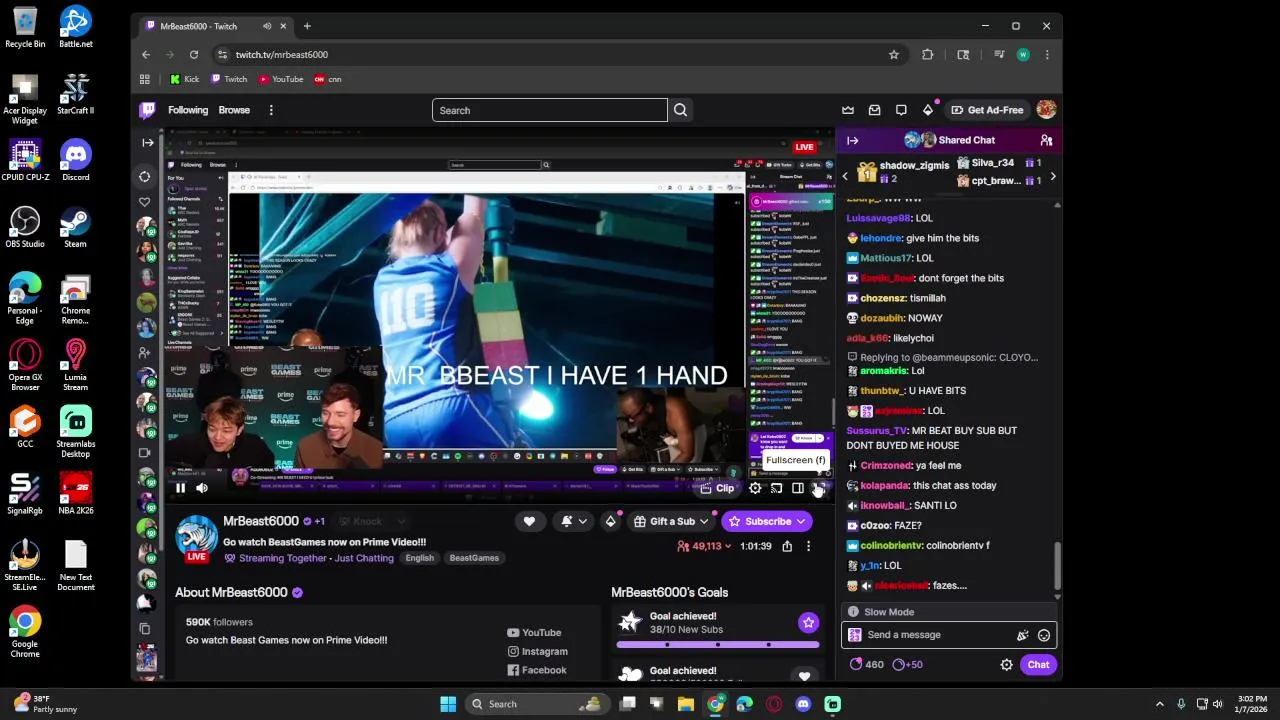
Task: Toggle follow heart for MrBeast6000
Action: point(529,521)
